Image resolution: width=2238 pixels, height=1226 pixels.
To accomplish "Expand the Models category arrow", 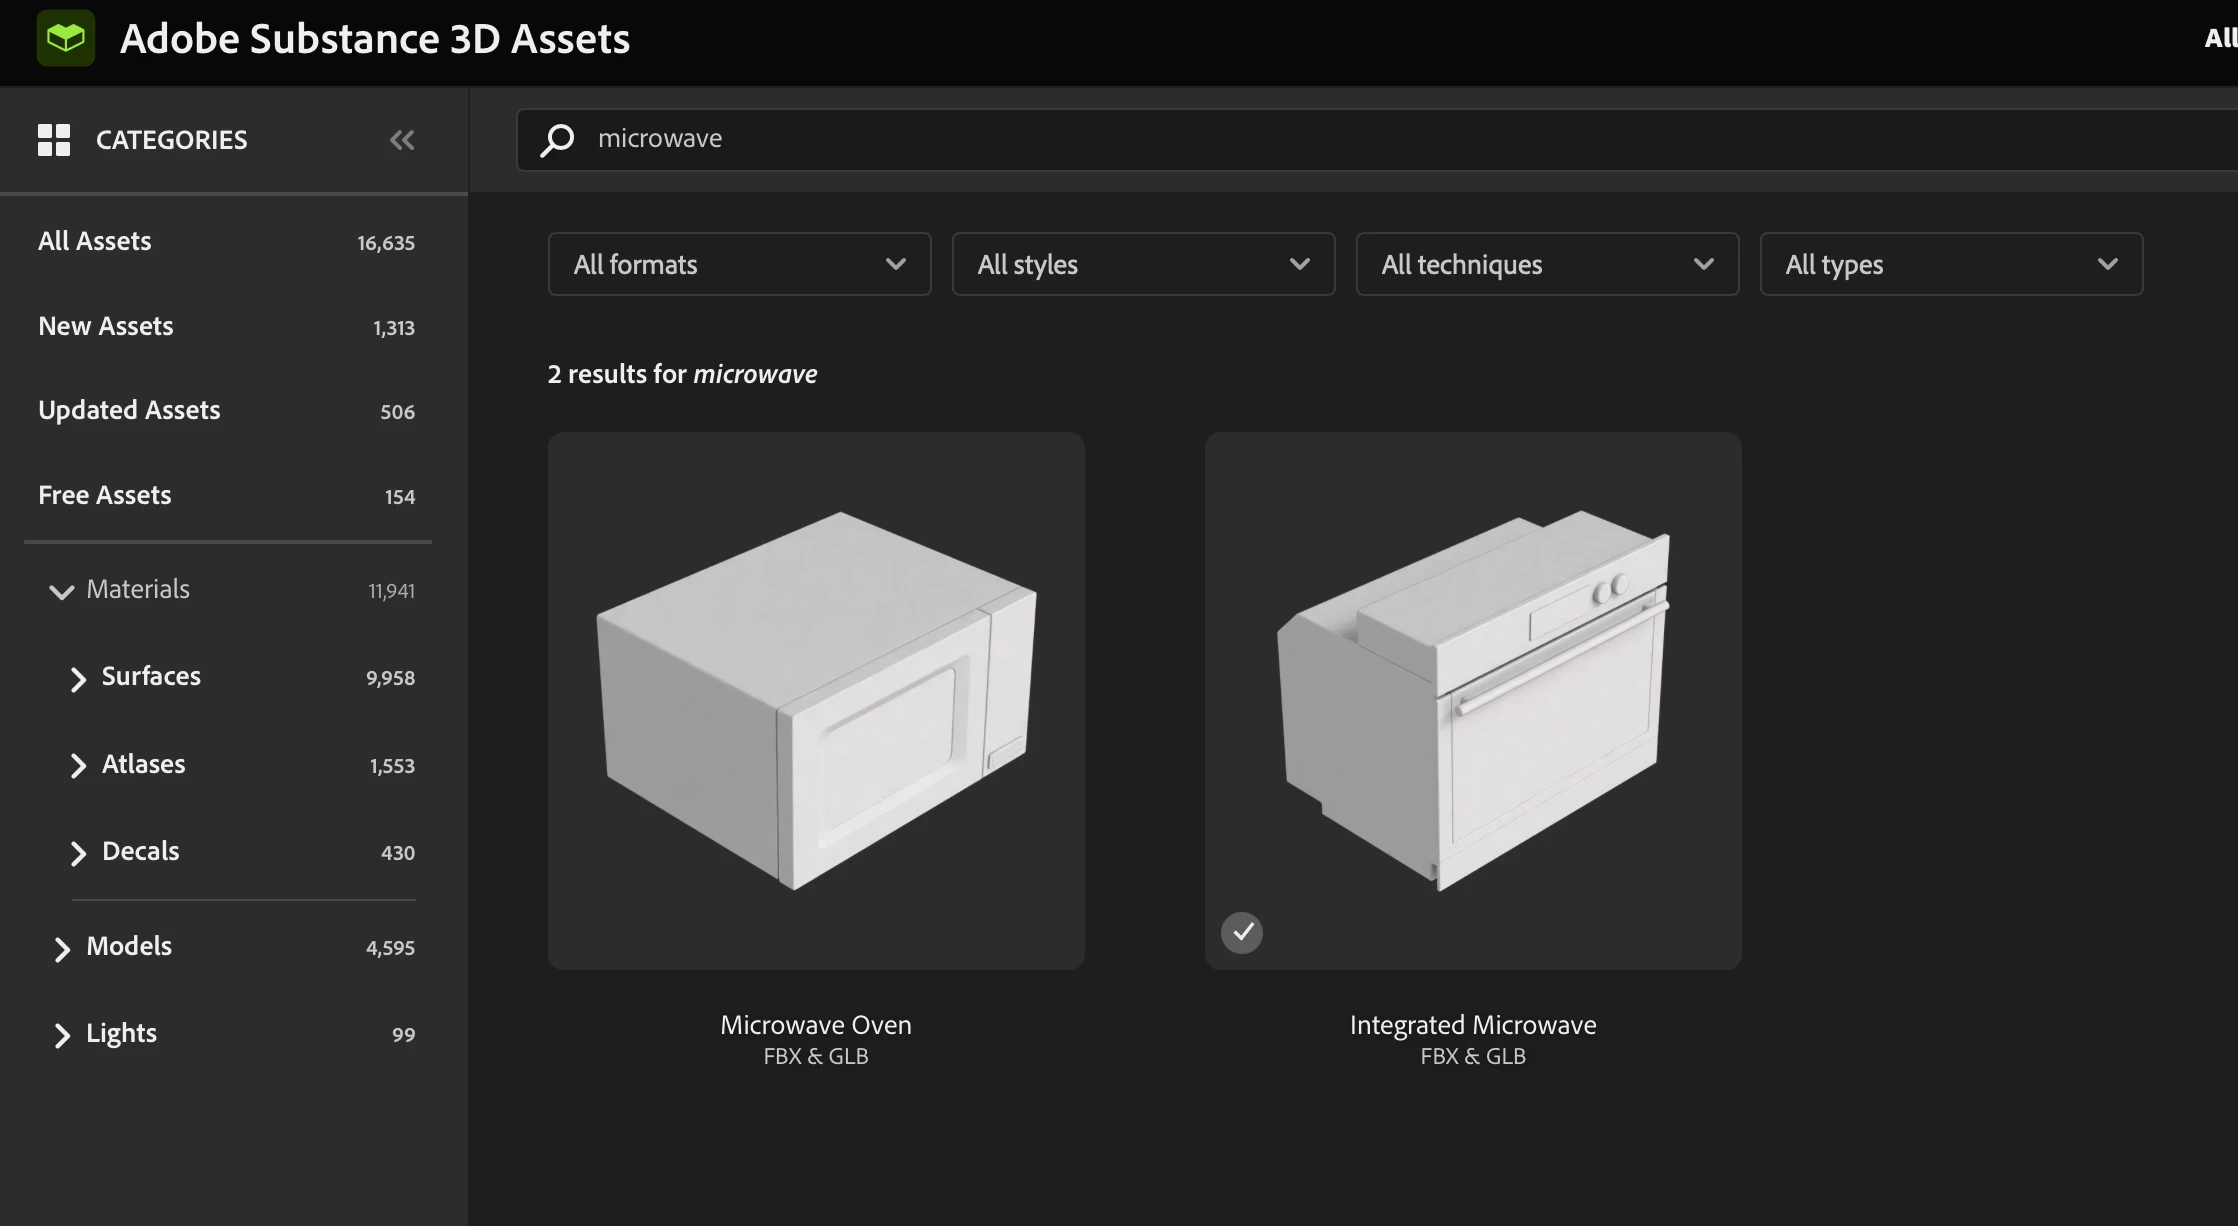I will pos(62,948).
